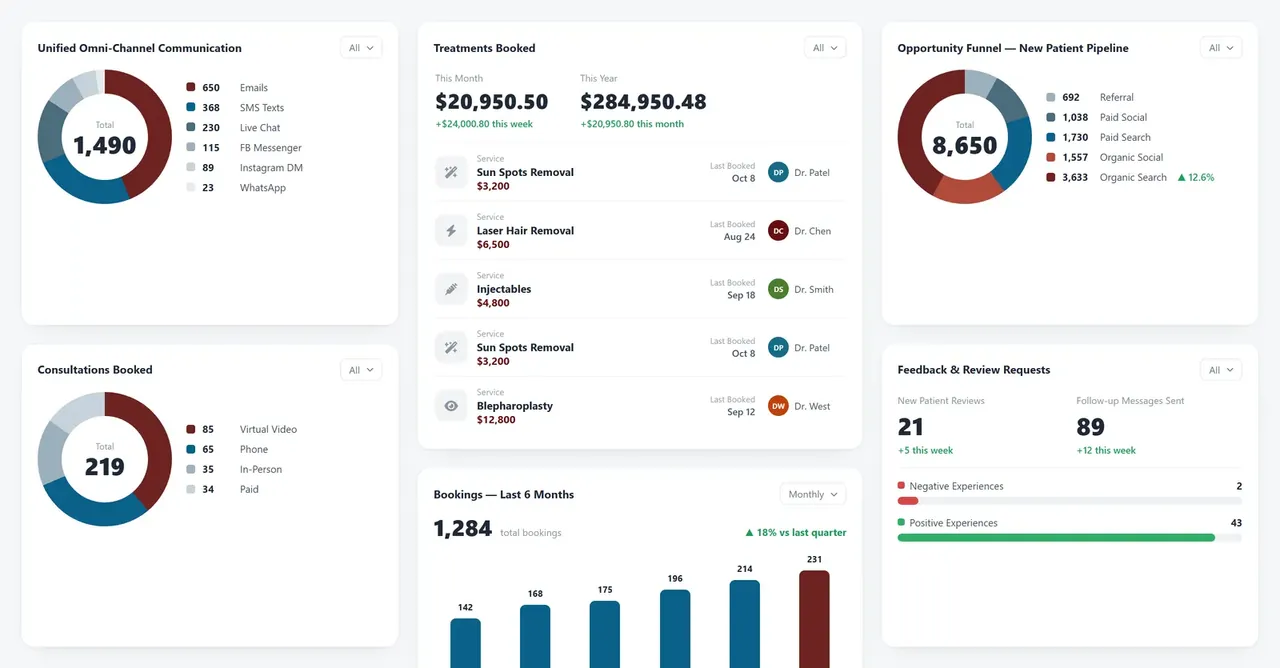Open the Monthly dropdown in Bookings card
The height and width of the screenshot is (668, 1280).
[x=813, y=494]
